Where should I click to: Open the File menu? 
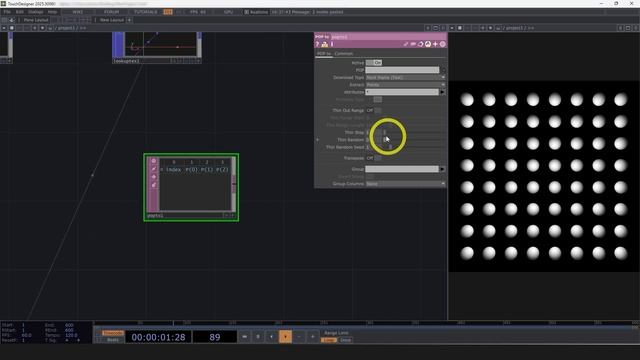(x=7, y=12)
